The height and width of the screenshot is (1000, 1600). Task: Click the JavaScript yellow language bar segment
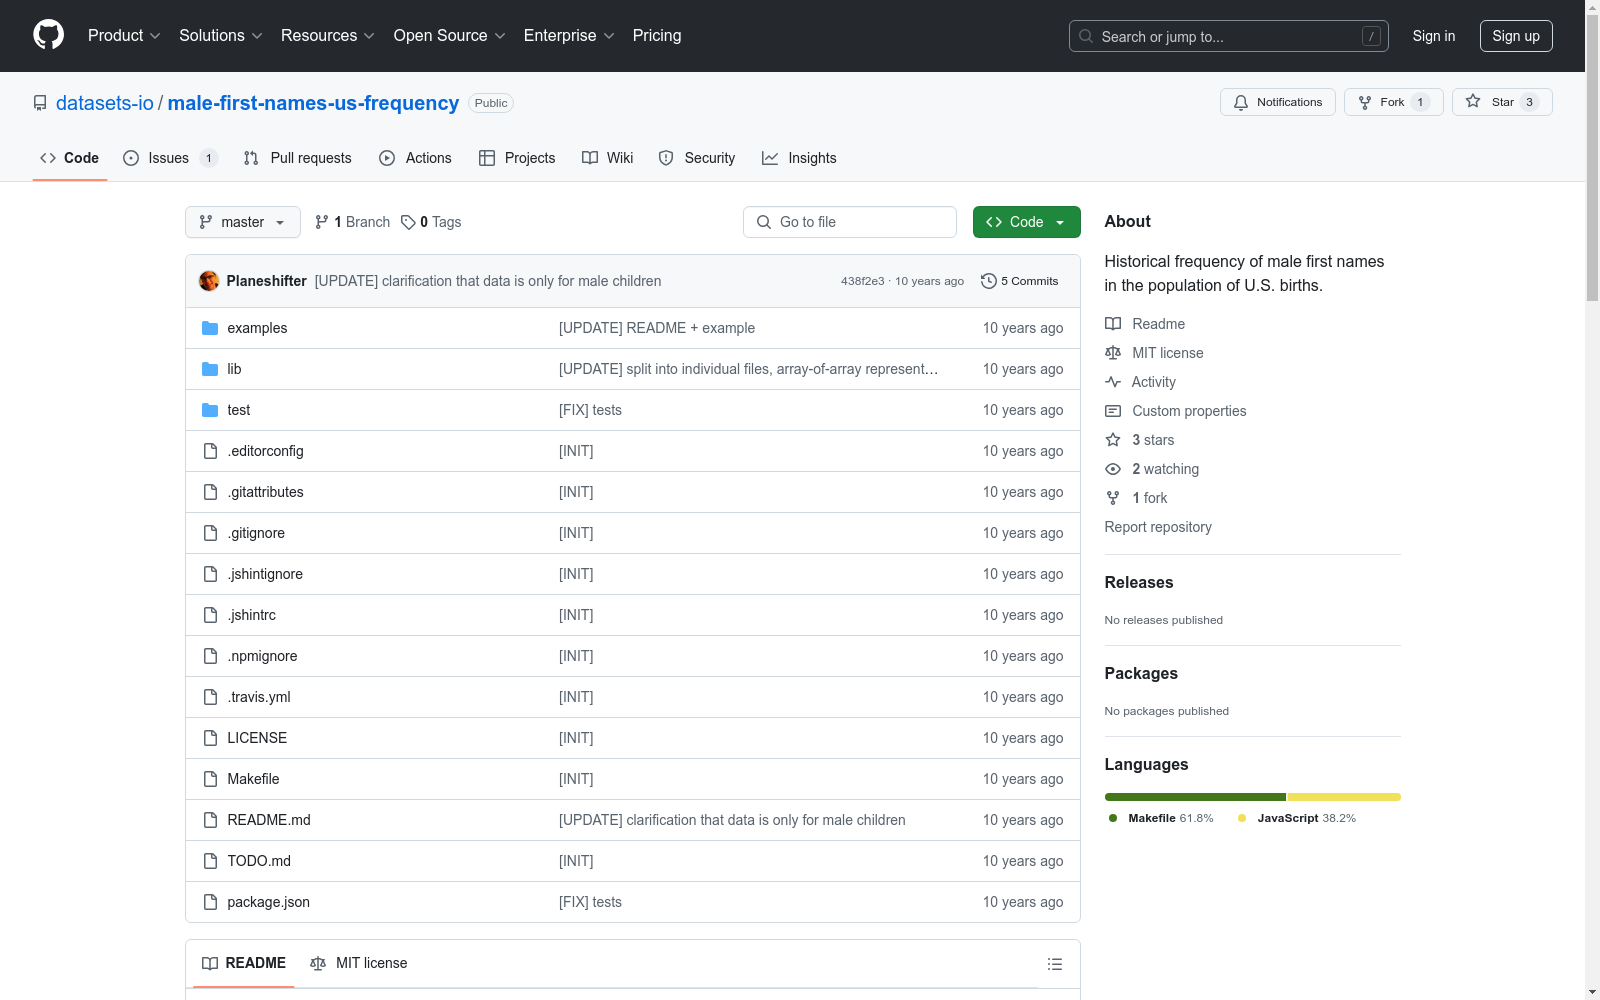click(x=1344, y=797)
